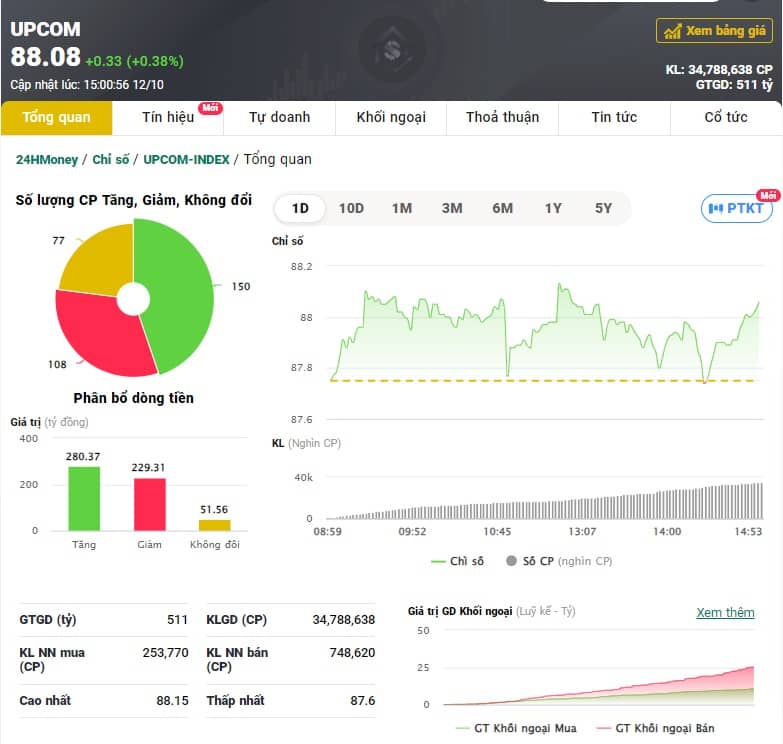Click the index value 88.08

pyautogui.click(x=45, y=56)
